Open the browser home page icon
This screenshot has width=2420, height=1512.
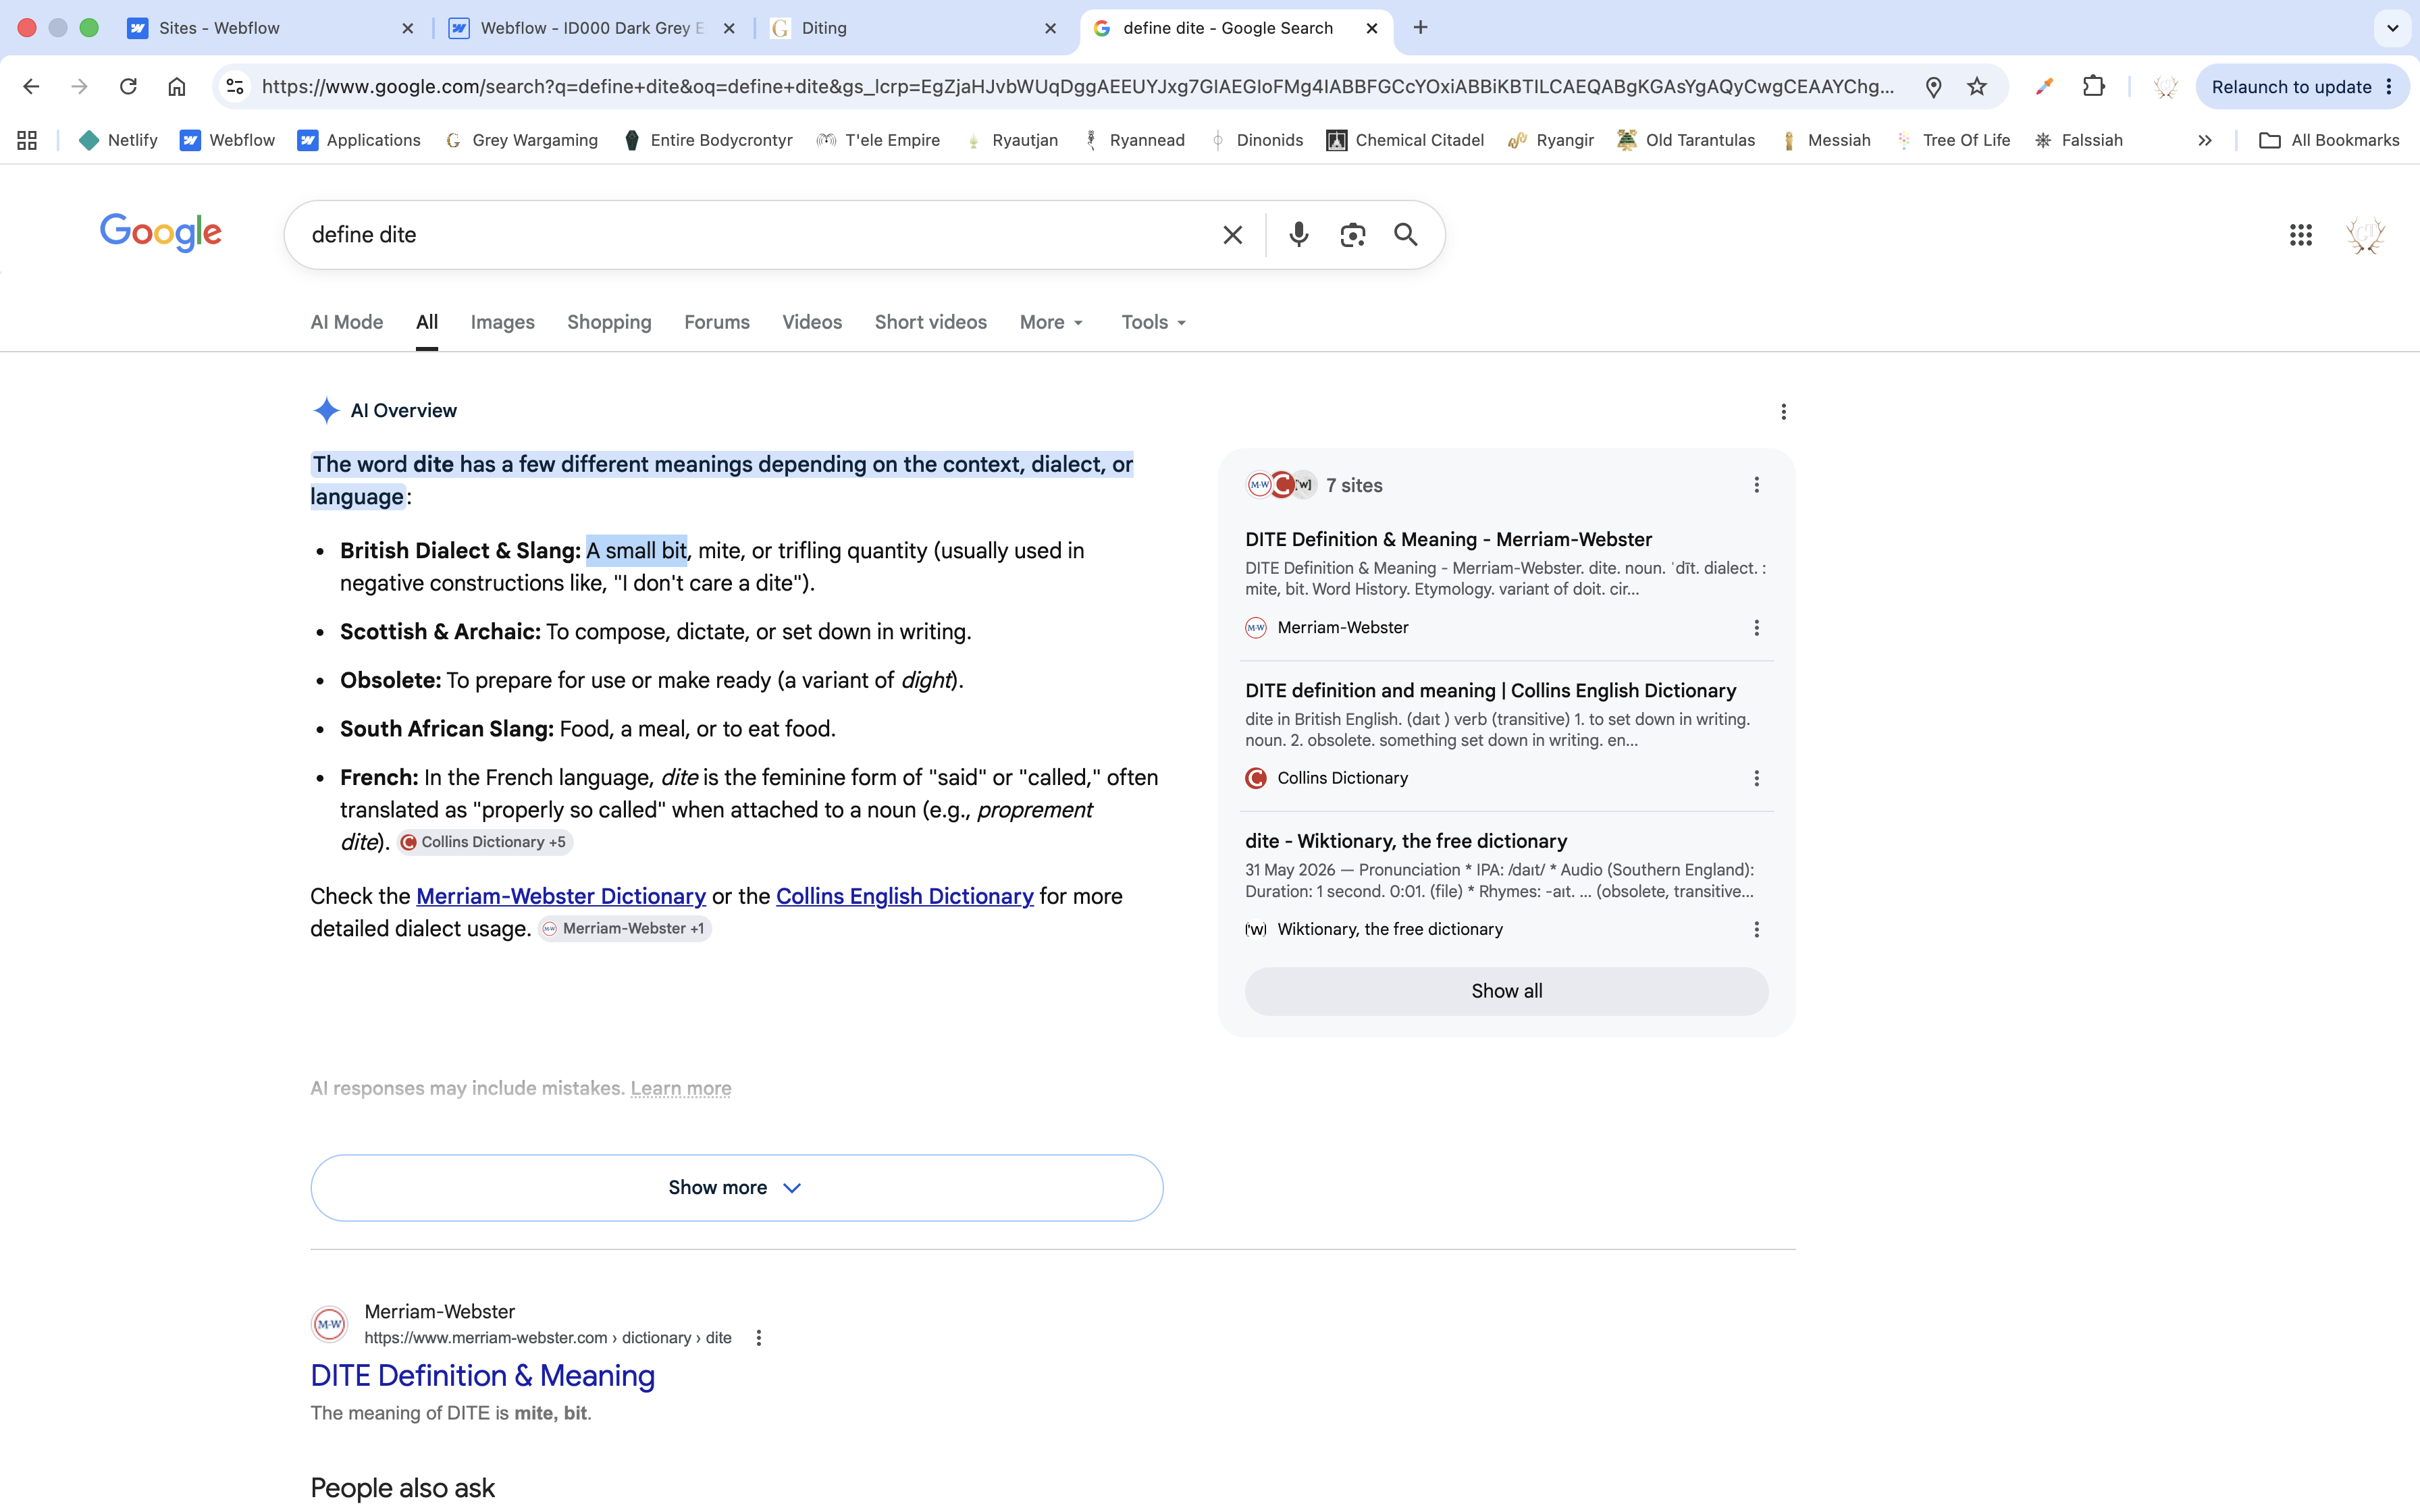coord(177,87)
